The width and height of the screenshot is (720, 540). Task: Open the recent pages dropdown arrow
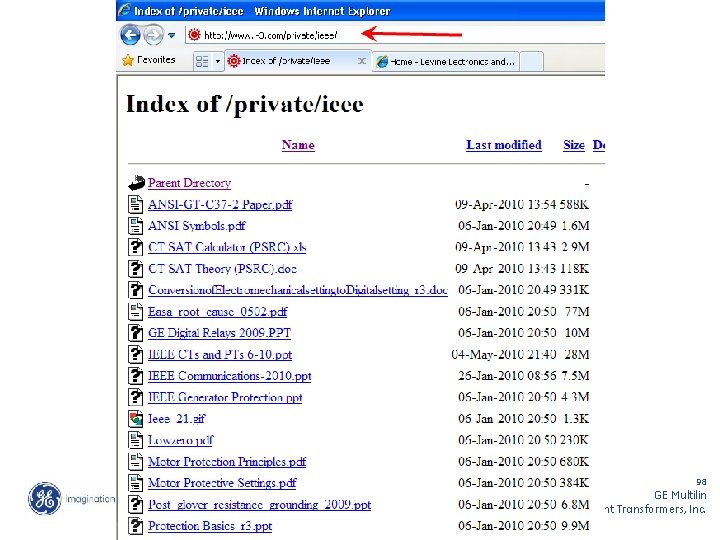click(172, 35)
